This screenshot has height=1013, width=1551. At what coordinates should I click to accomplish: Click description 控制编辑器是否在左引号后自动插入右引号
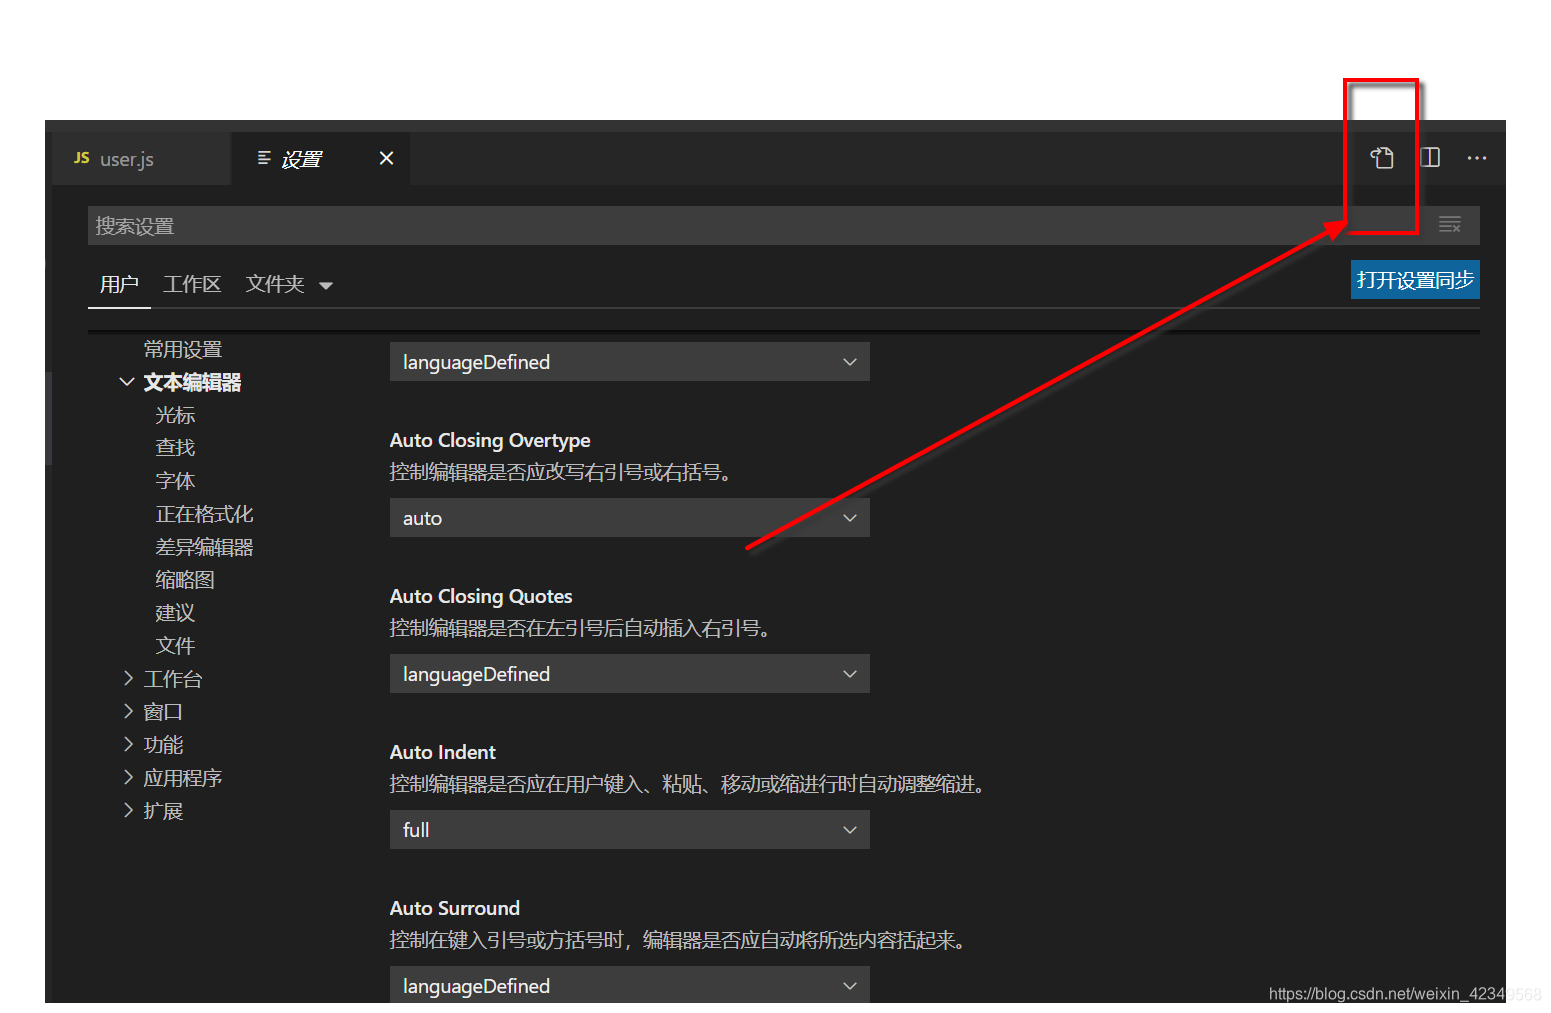tap(579, 628)
